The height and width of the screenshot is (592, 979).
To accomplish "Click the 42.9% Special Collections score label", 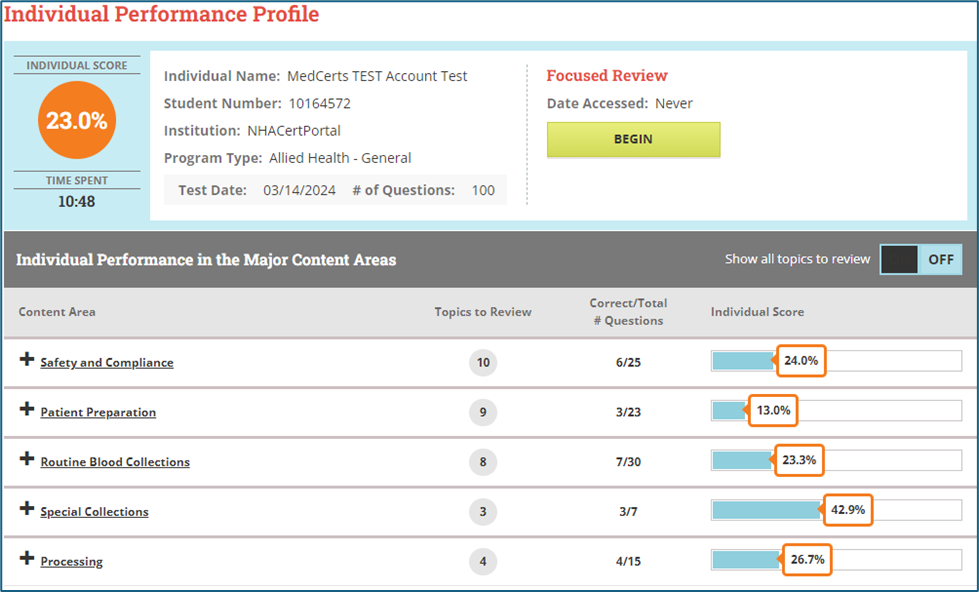I will [847, 510].
